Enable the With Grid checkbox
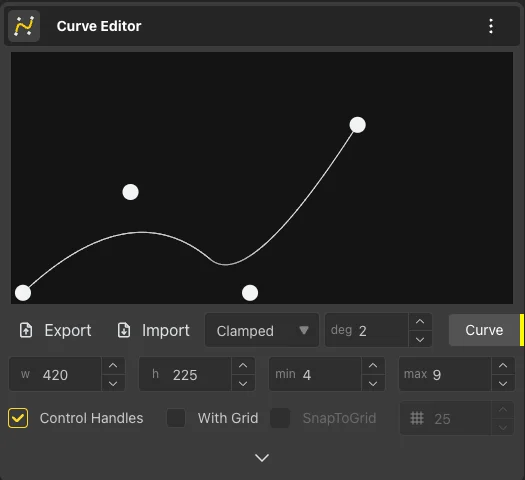Viewport: 525px width, 480px height. coord(176,418)
